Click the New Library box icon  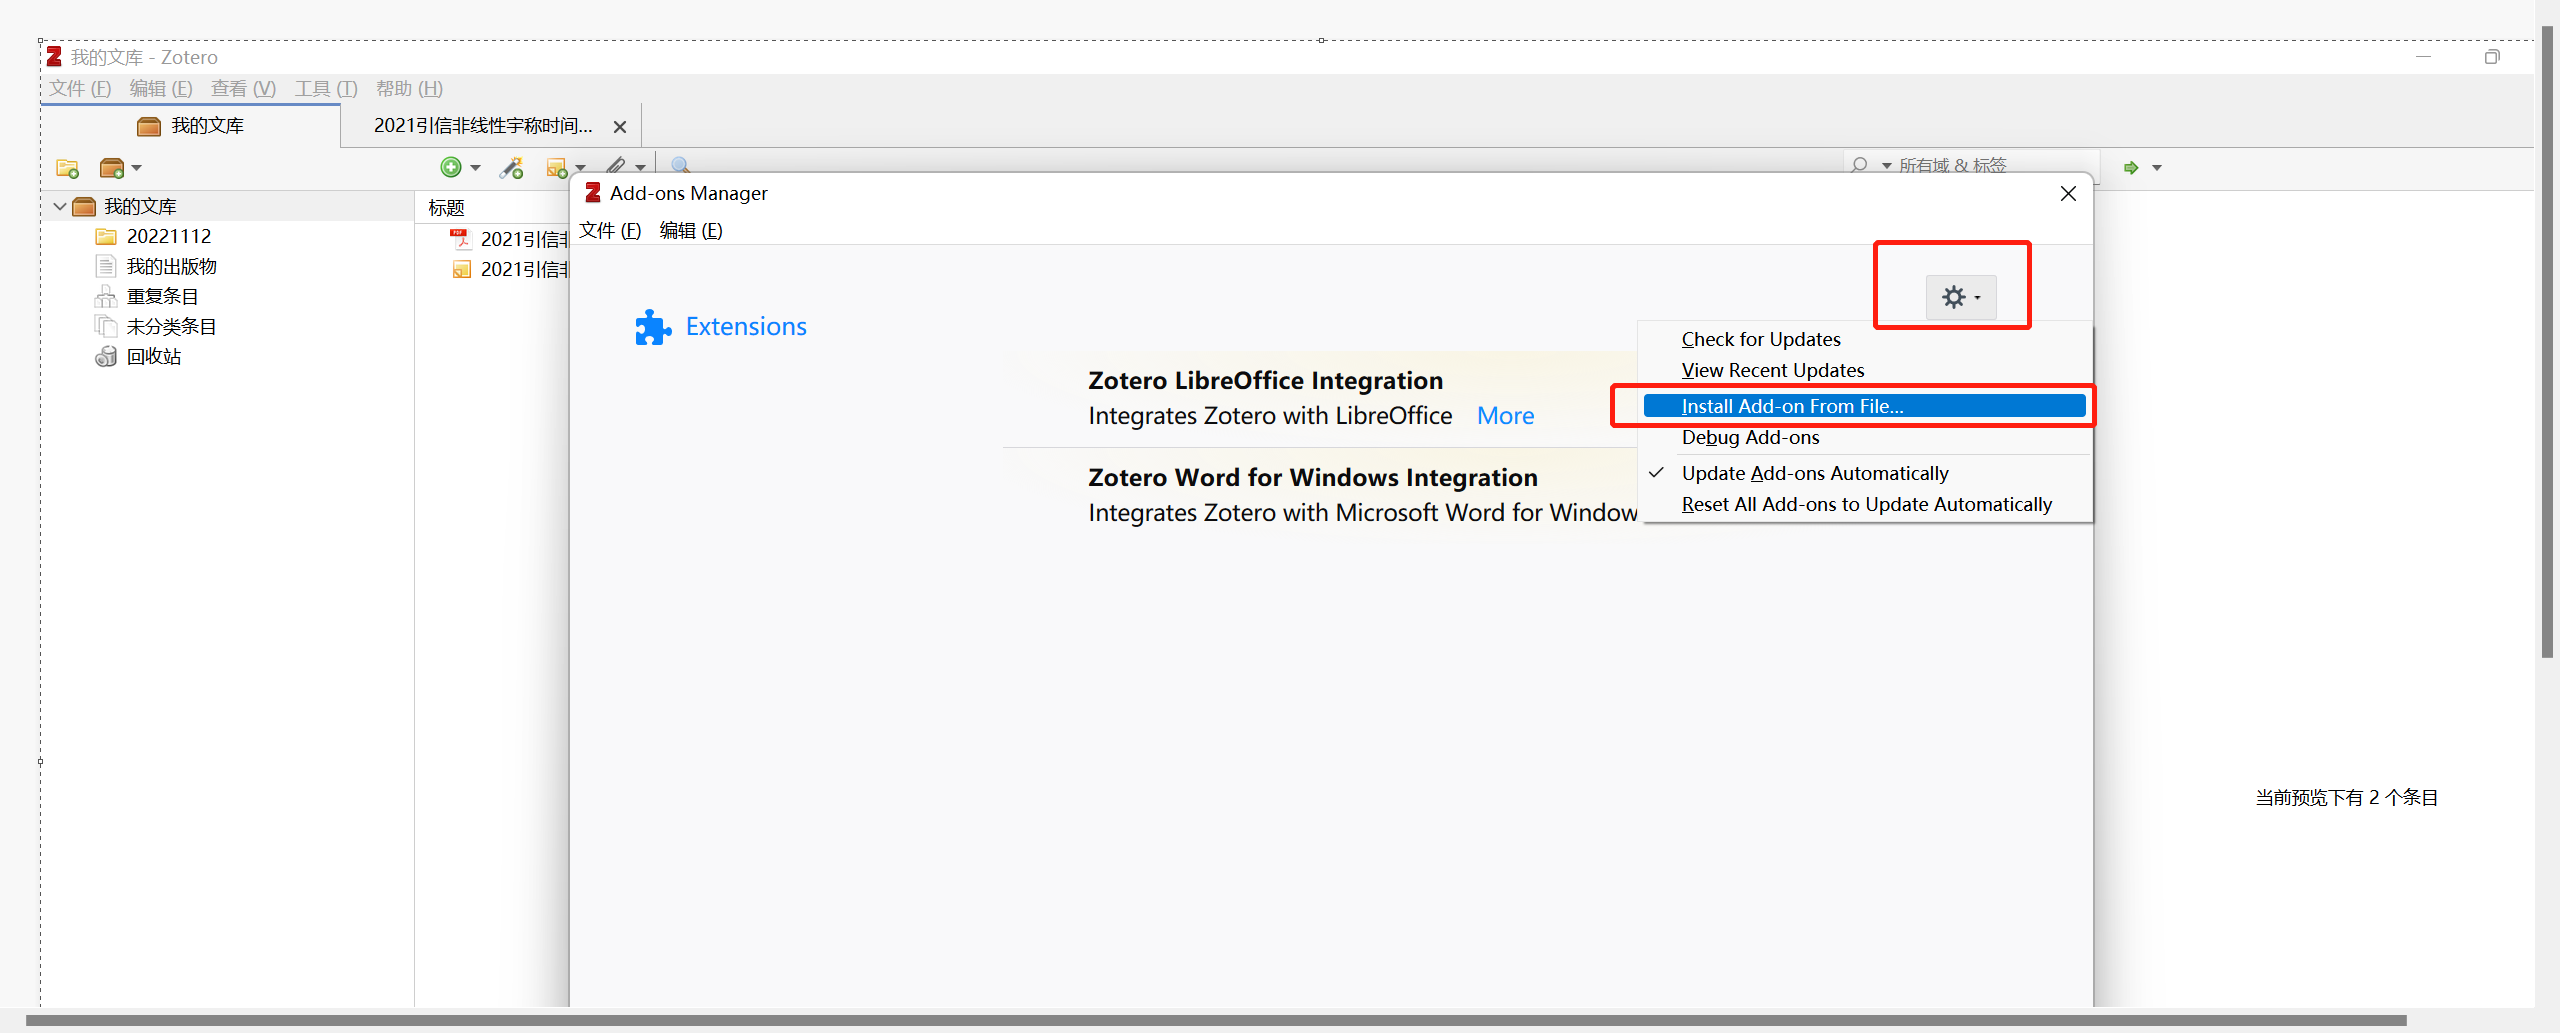pyautogui.click(x=112, y=168)
